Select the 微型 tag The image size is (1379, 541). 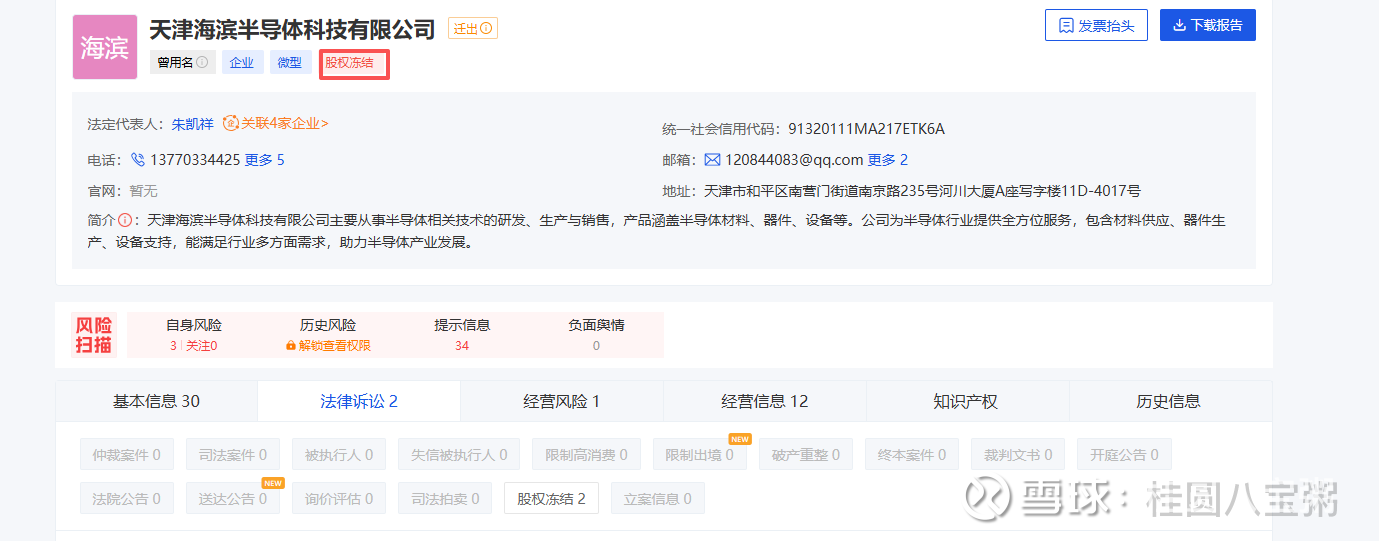point(290,62)
